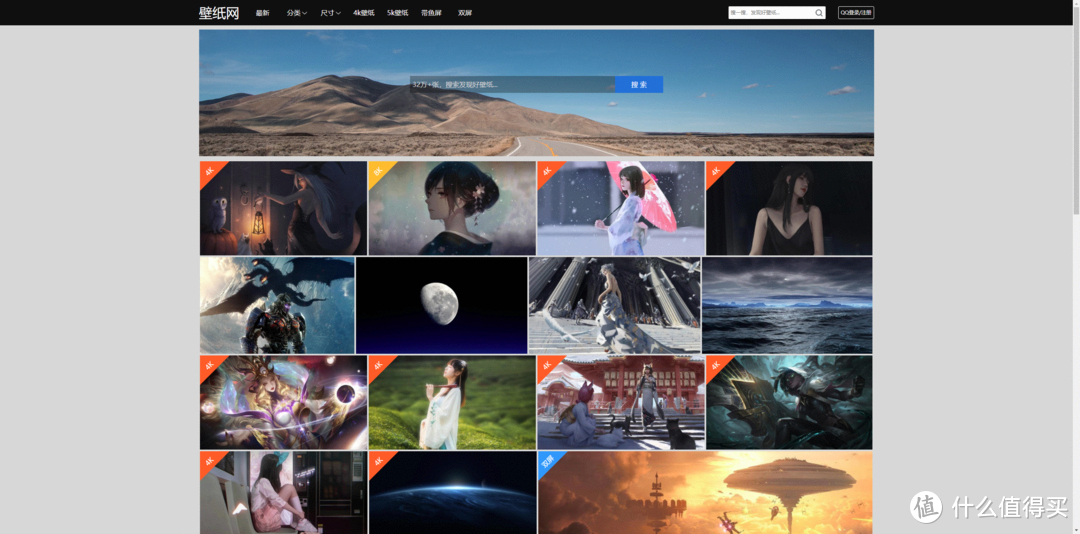Open the 4k壁纸 nav link

point(364,13)
